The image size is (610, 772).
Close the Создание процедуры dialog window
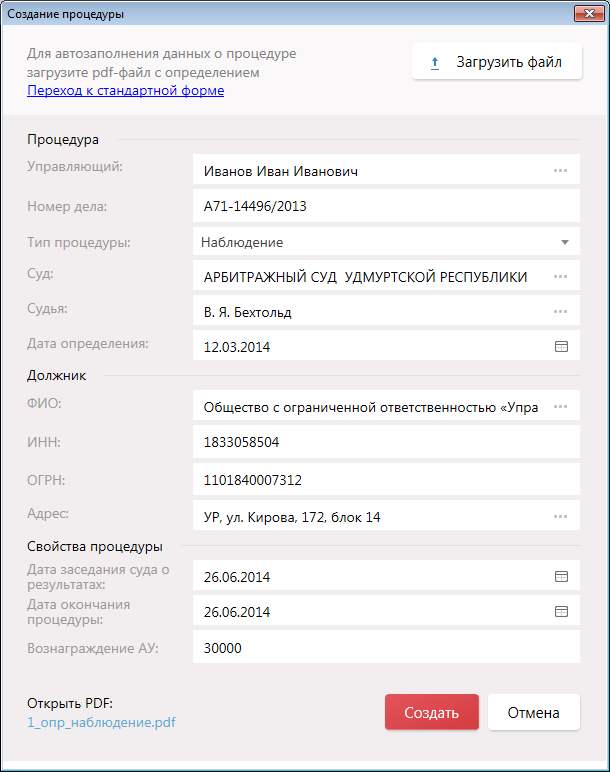pos(587,14)
